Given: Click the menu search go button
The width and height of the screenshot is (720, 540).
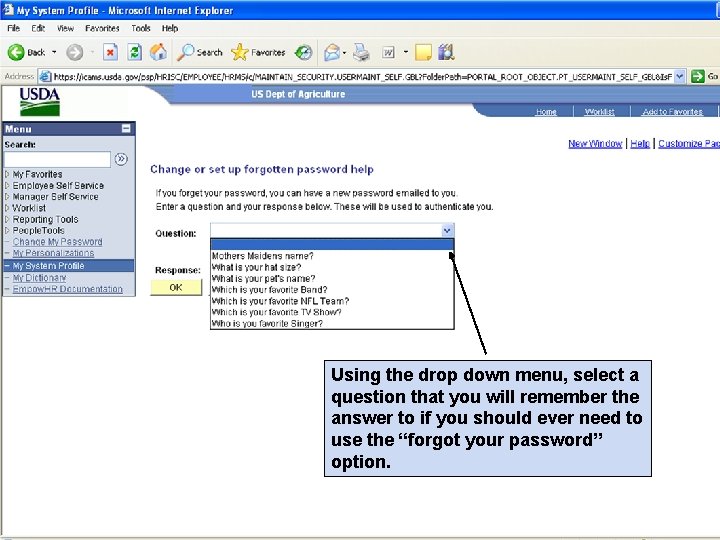Looking at the screenshot, I should [121, 159].
